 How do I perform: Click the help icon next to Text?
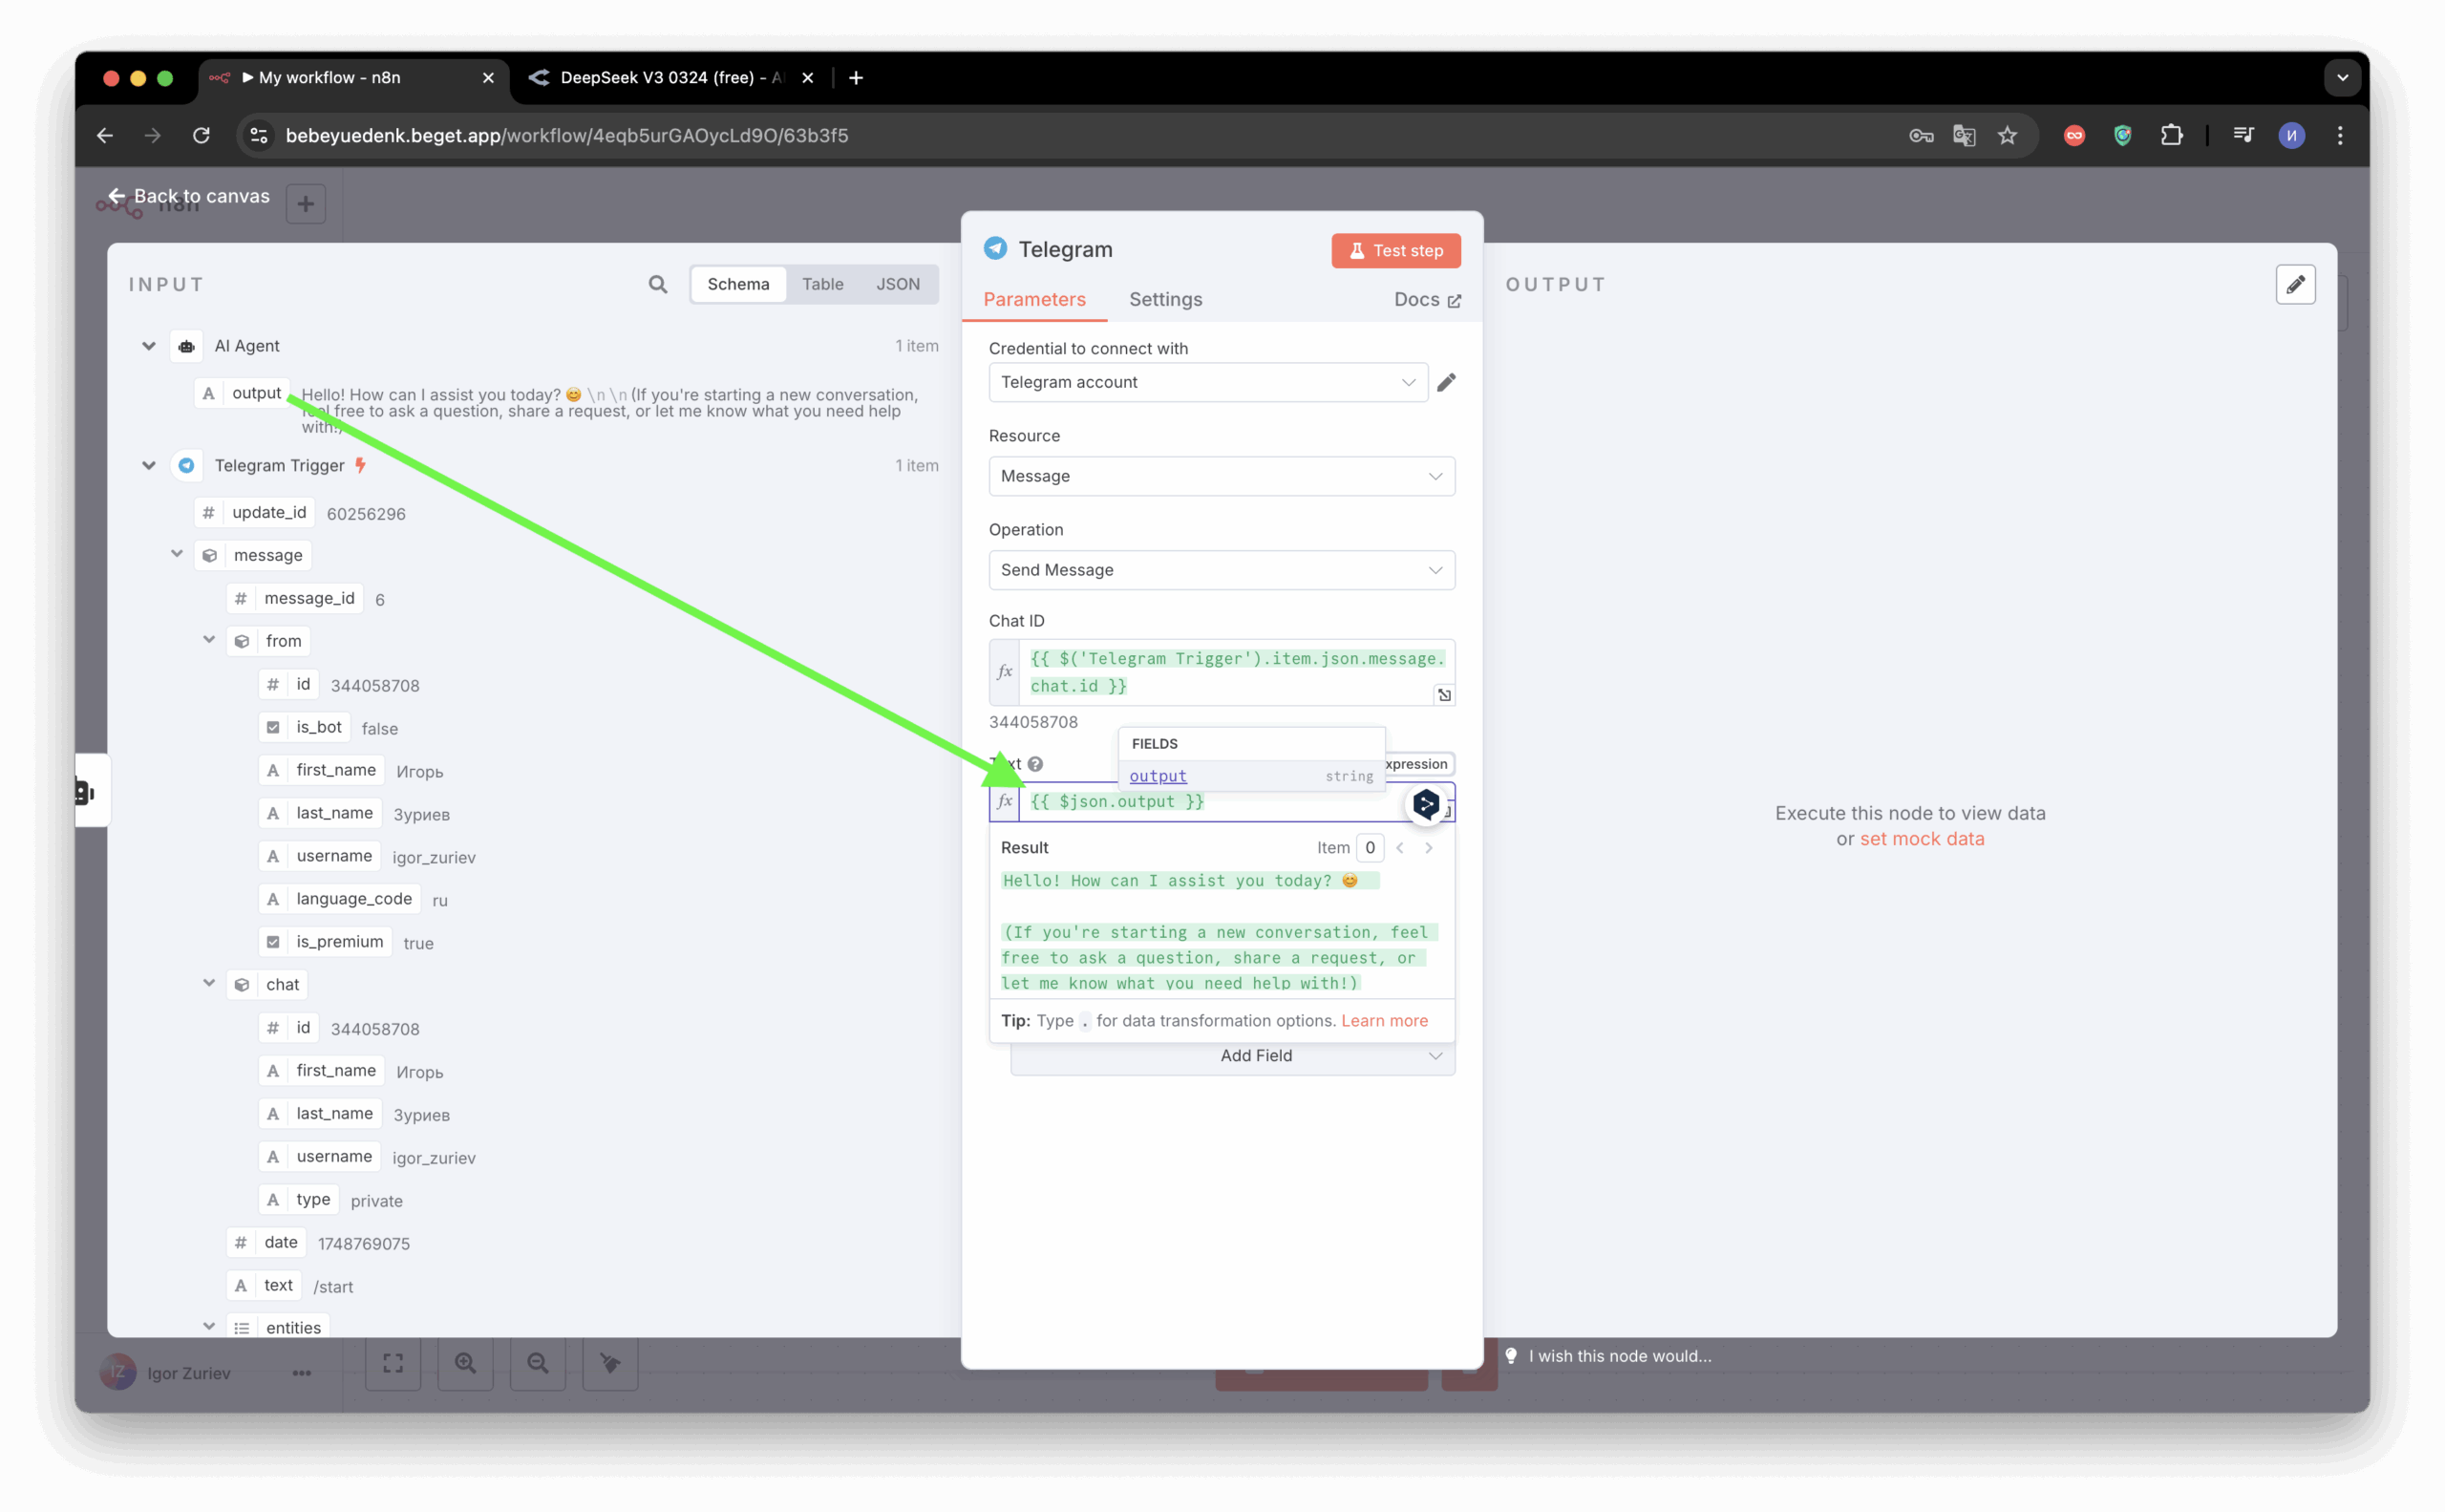click(1035, 764)
